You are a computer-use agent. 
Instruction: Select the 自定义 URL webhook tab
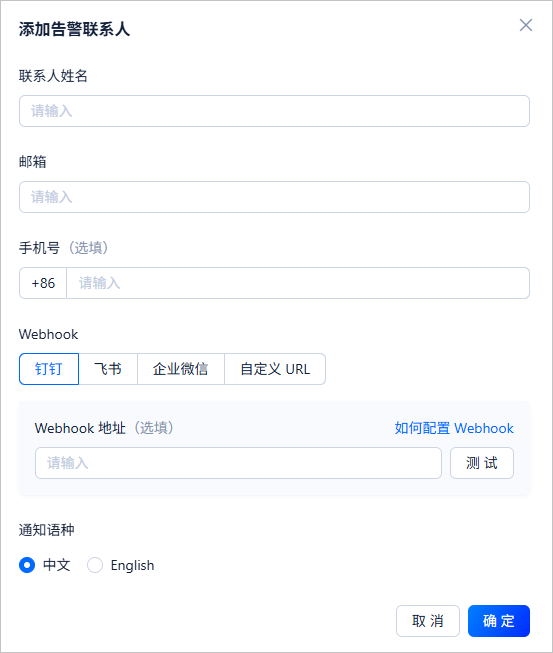tap(275, 369)
